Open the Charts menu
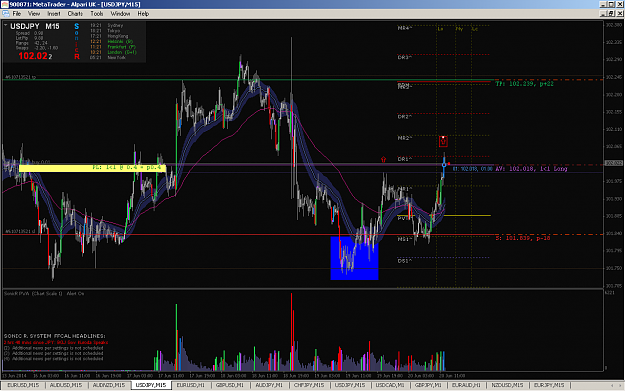625x391 pixels. coord(75,14)
